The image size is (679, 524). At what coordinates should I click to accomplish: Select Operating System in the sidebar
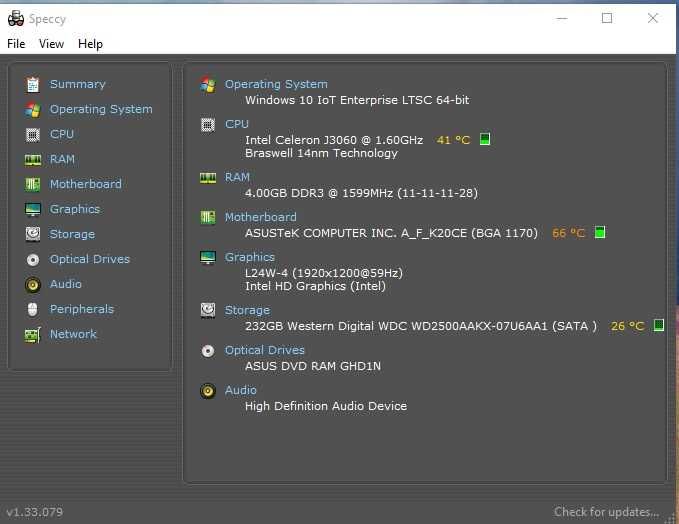[101, 109]
